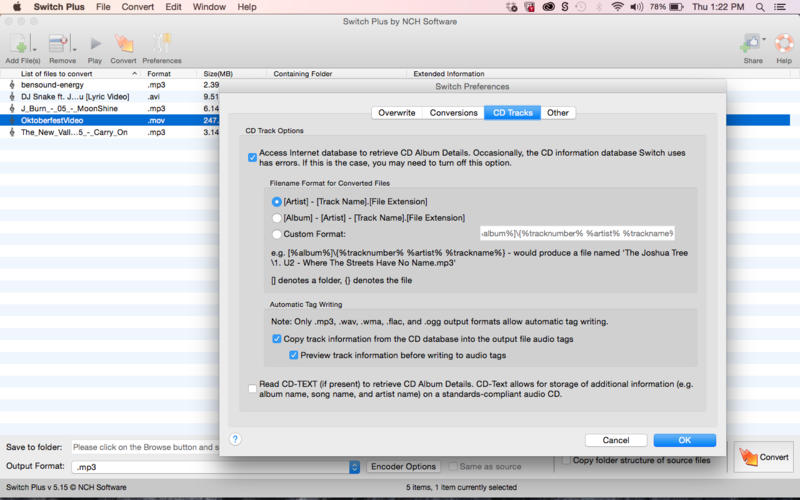Click the note icon beside The_New_Vall Carry_On

click(12, 132)
